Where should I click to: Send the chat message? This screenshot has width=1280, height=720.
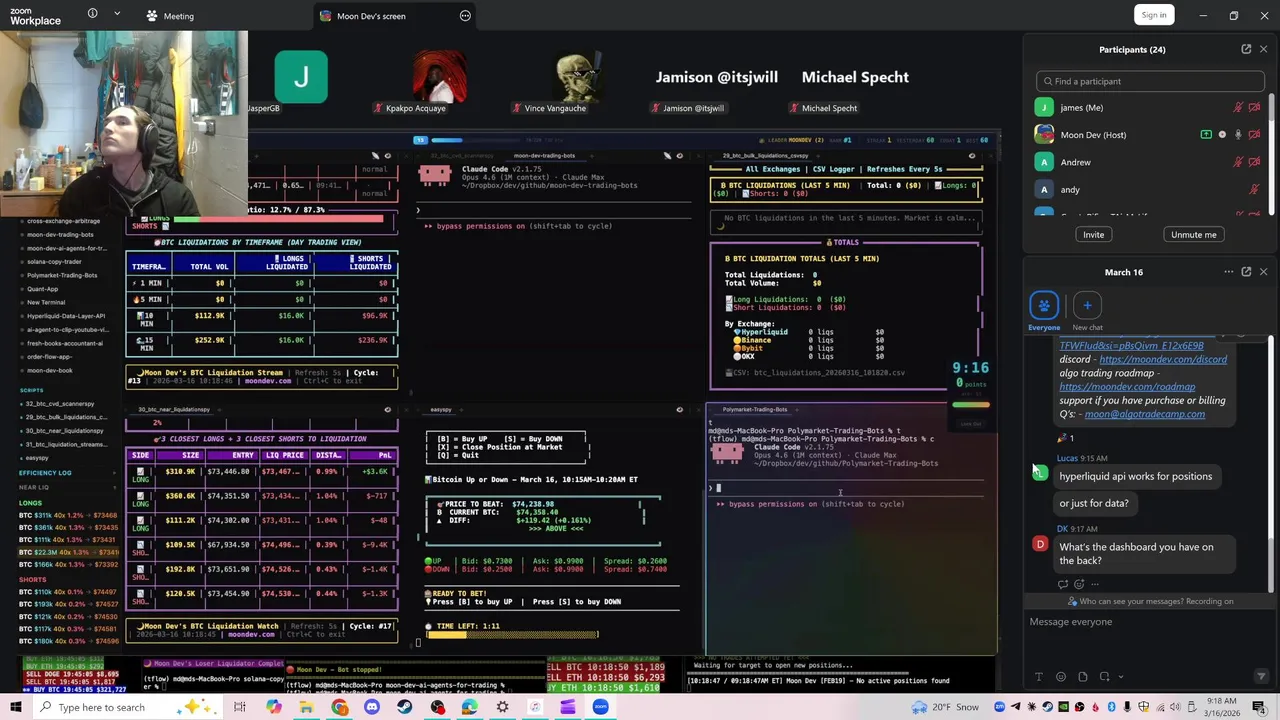1261,677
